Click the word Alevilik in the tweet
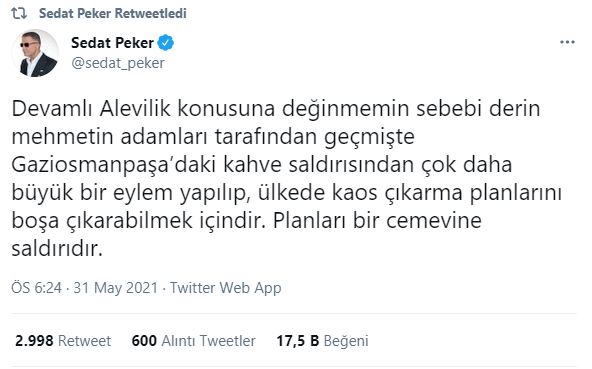Screen dimensions: 592x369 (135, 109)
